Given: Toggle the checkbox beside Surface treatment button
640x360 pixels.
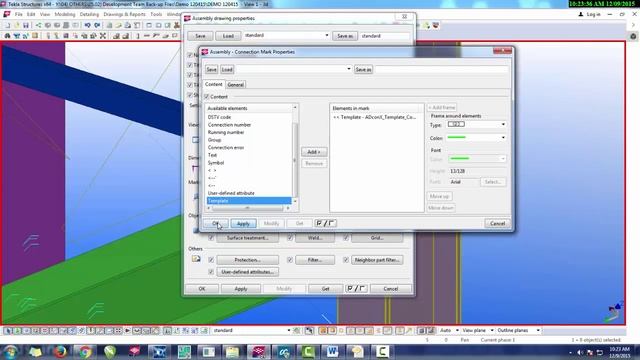Looking at the screenshot, I should point(211,238).
